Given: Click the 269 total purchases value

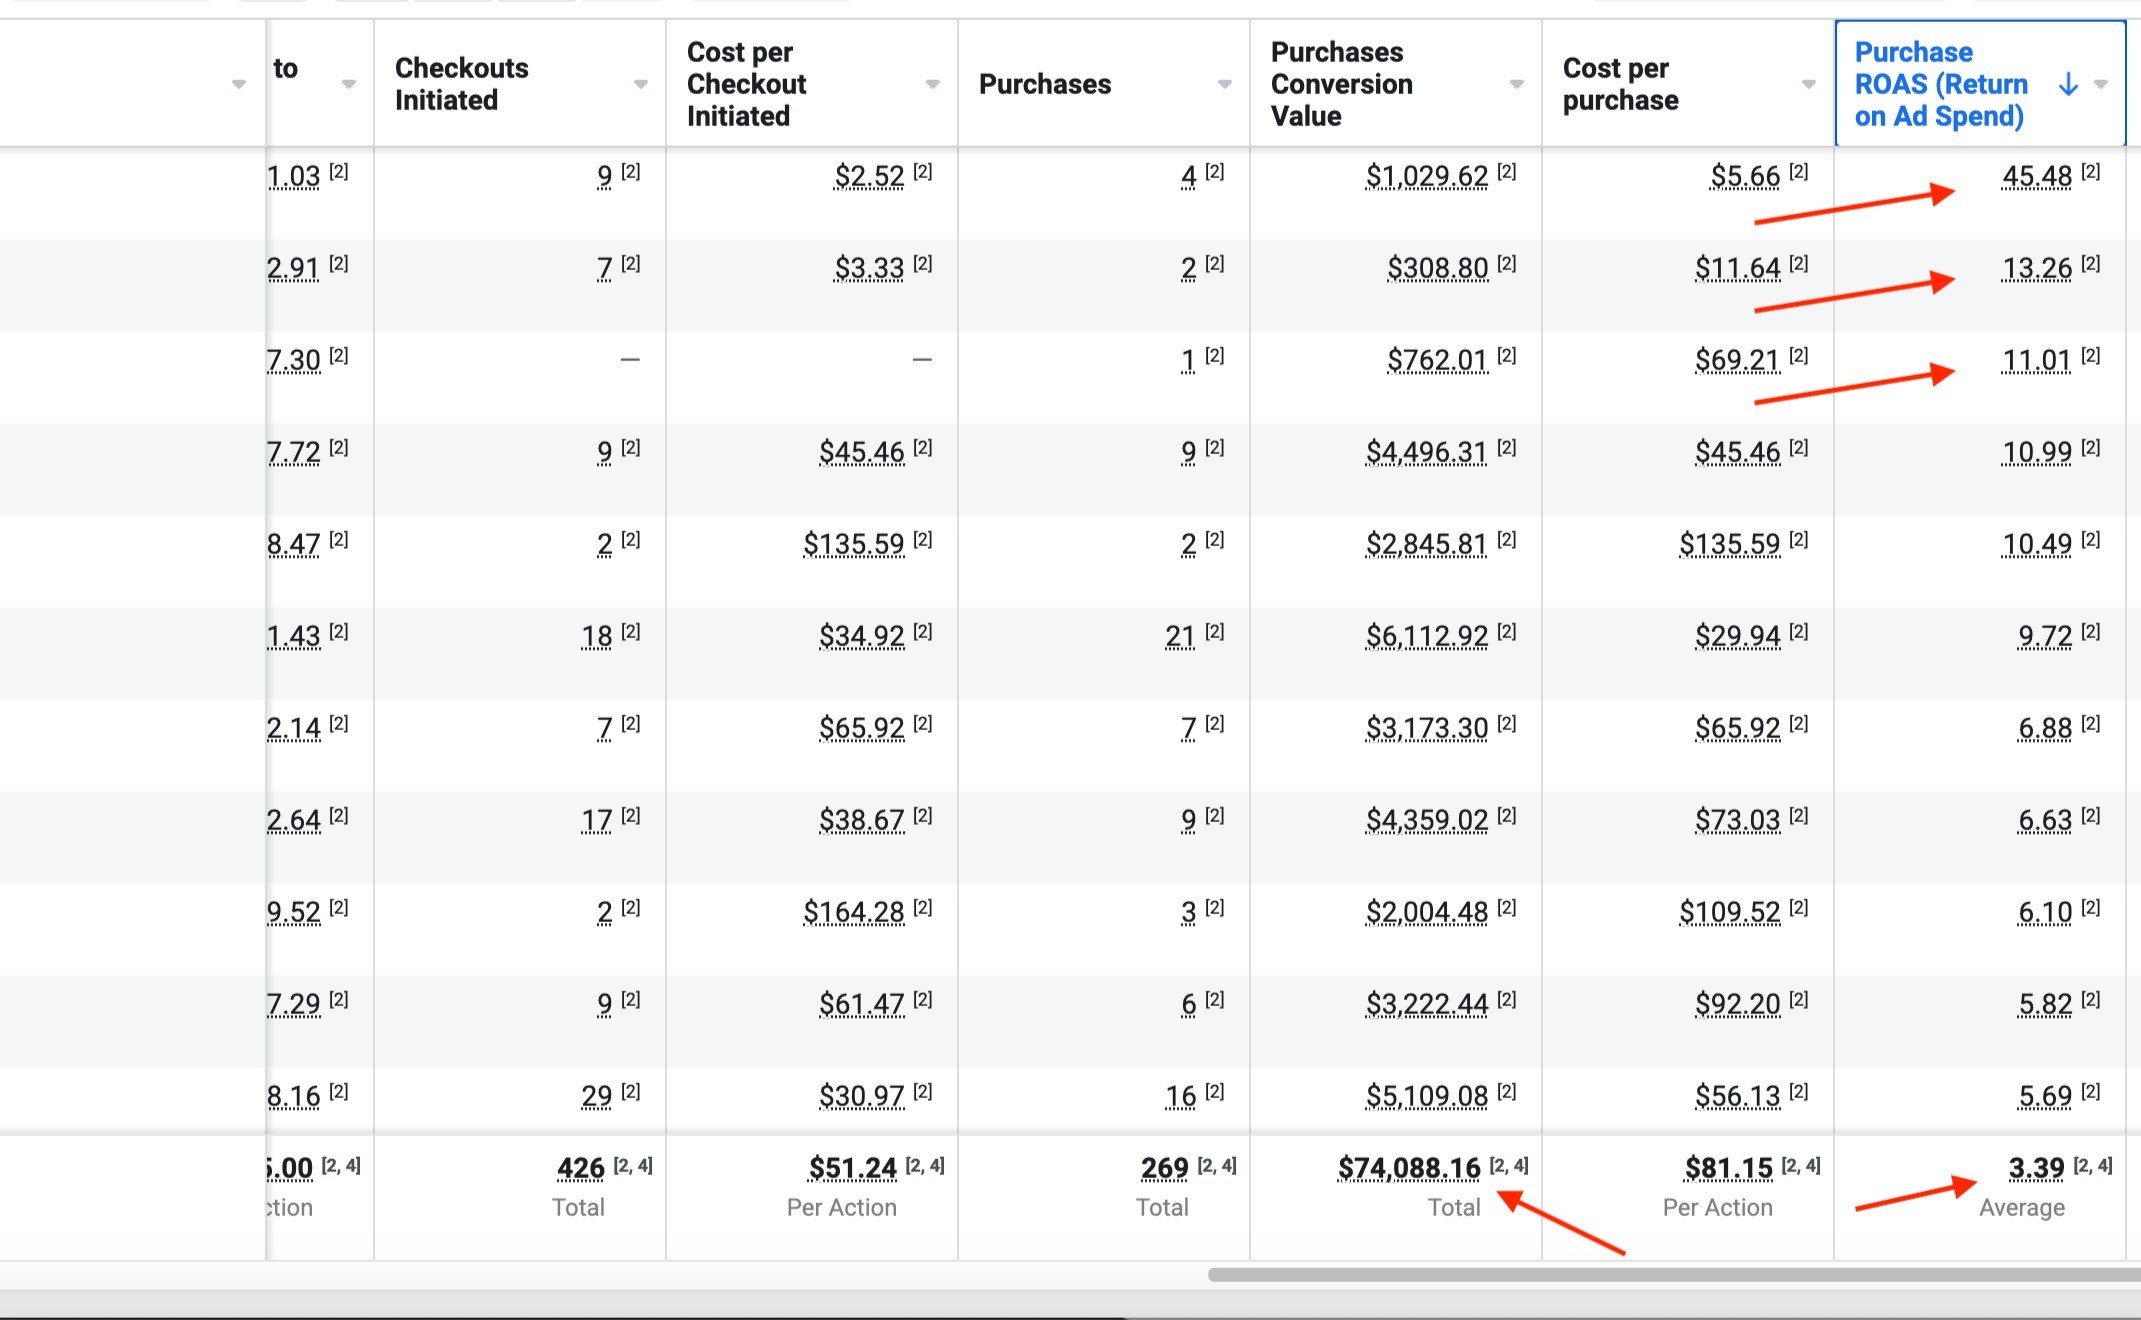Looking at the screenshot, I should 1164,1168.
